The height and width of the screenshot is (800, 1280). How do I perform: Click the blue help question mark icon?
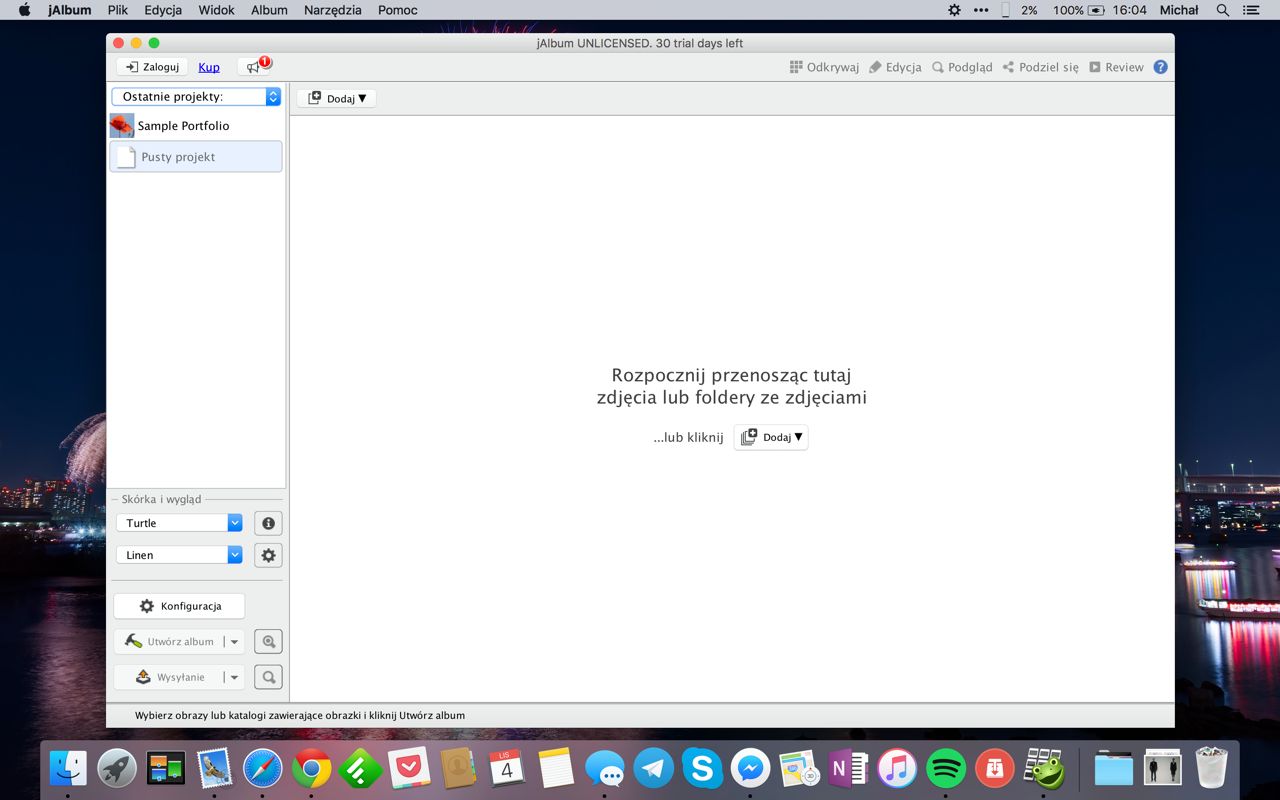pyautogui.click(x=1160, y=67)
